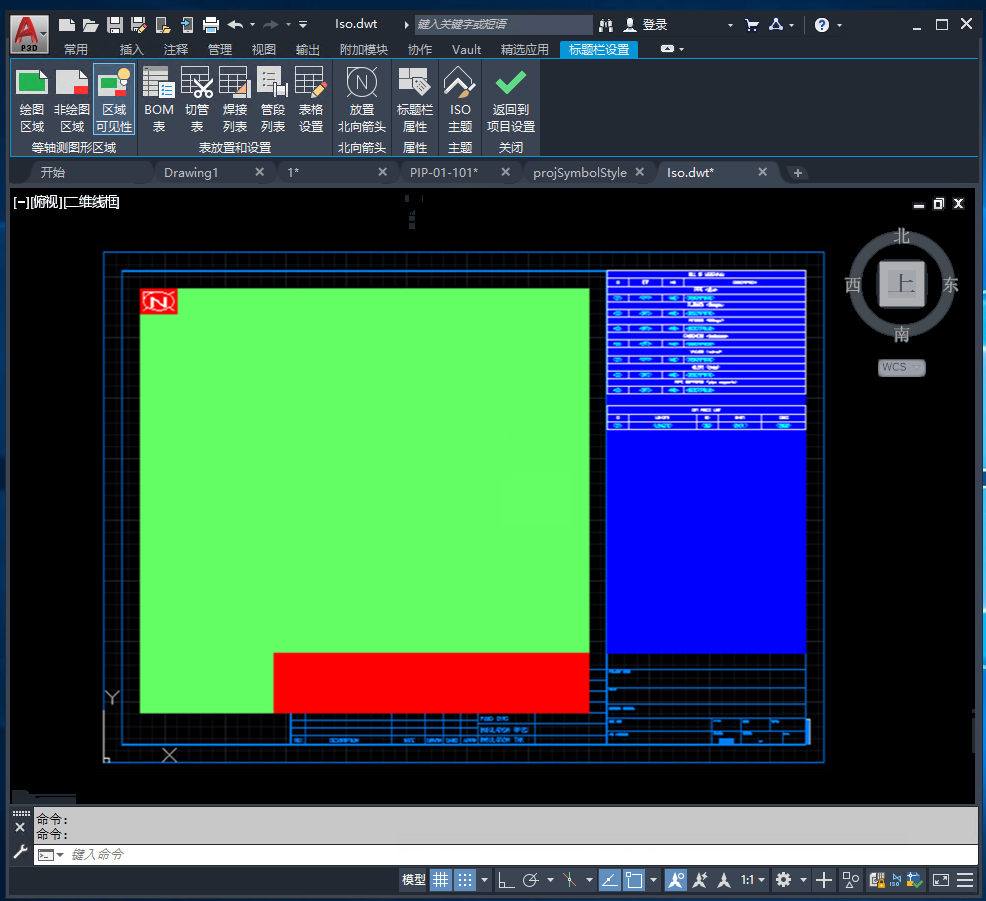Toggle the 区域可见性 area visibility button
Screen dimensions: 986x901
click(x=114, y=100)
